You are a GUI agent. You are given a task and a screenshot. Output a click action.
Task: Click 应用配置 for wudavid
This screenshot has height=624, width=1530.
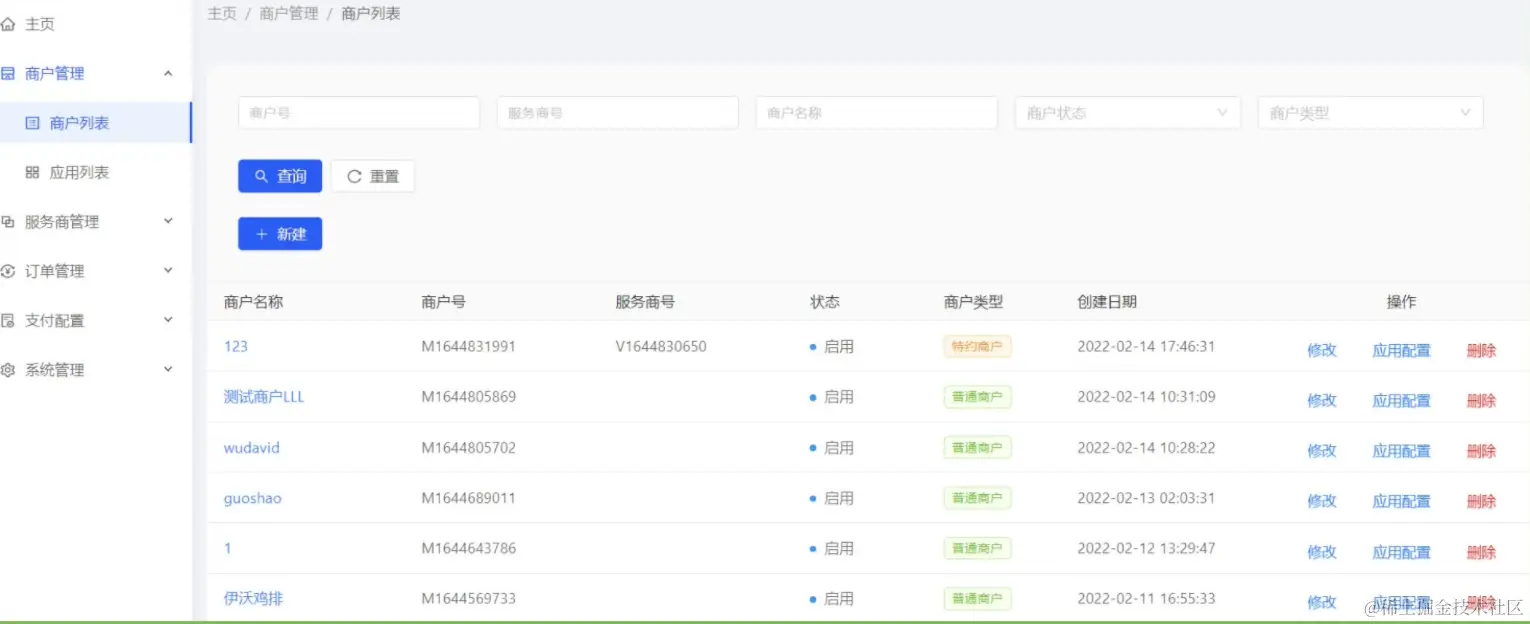pyautogui.click(x=1401, y=451)
